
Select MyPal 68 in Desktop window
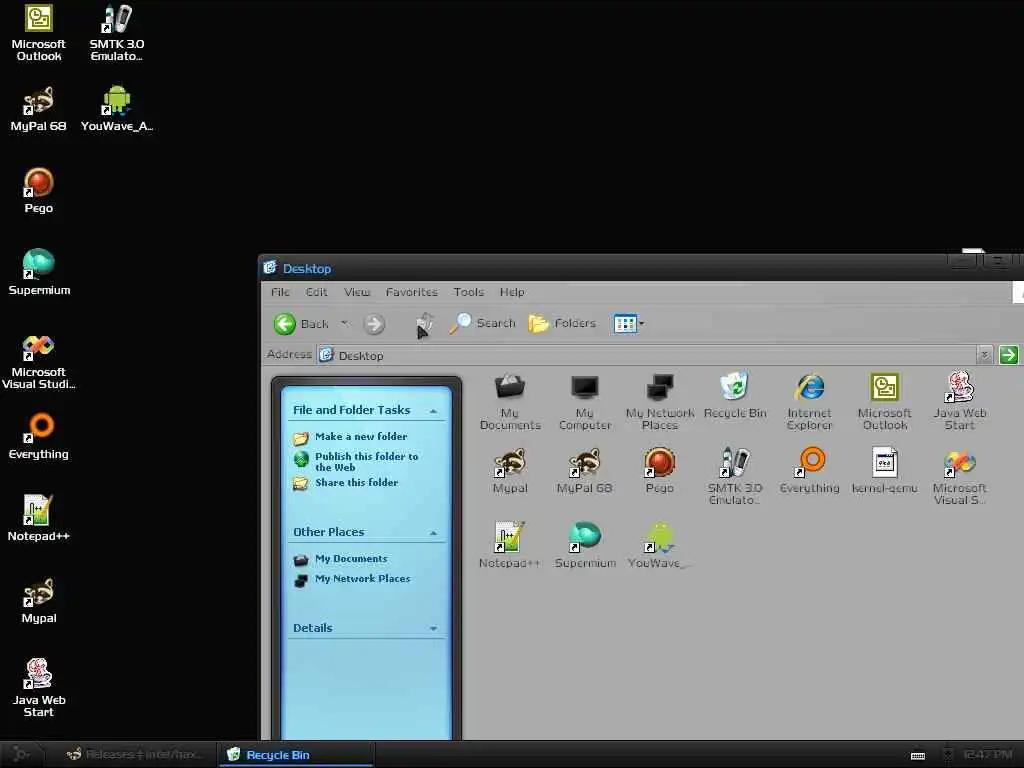(584, 471)
